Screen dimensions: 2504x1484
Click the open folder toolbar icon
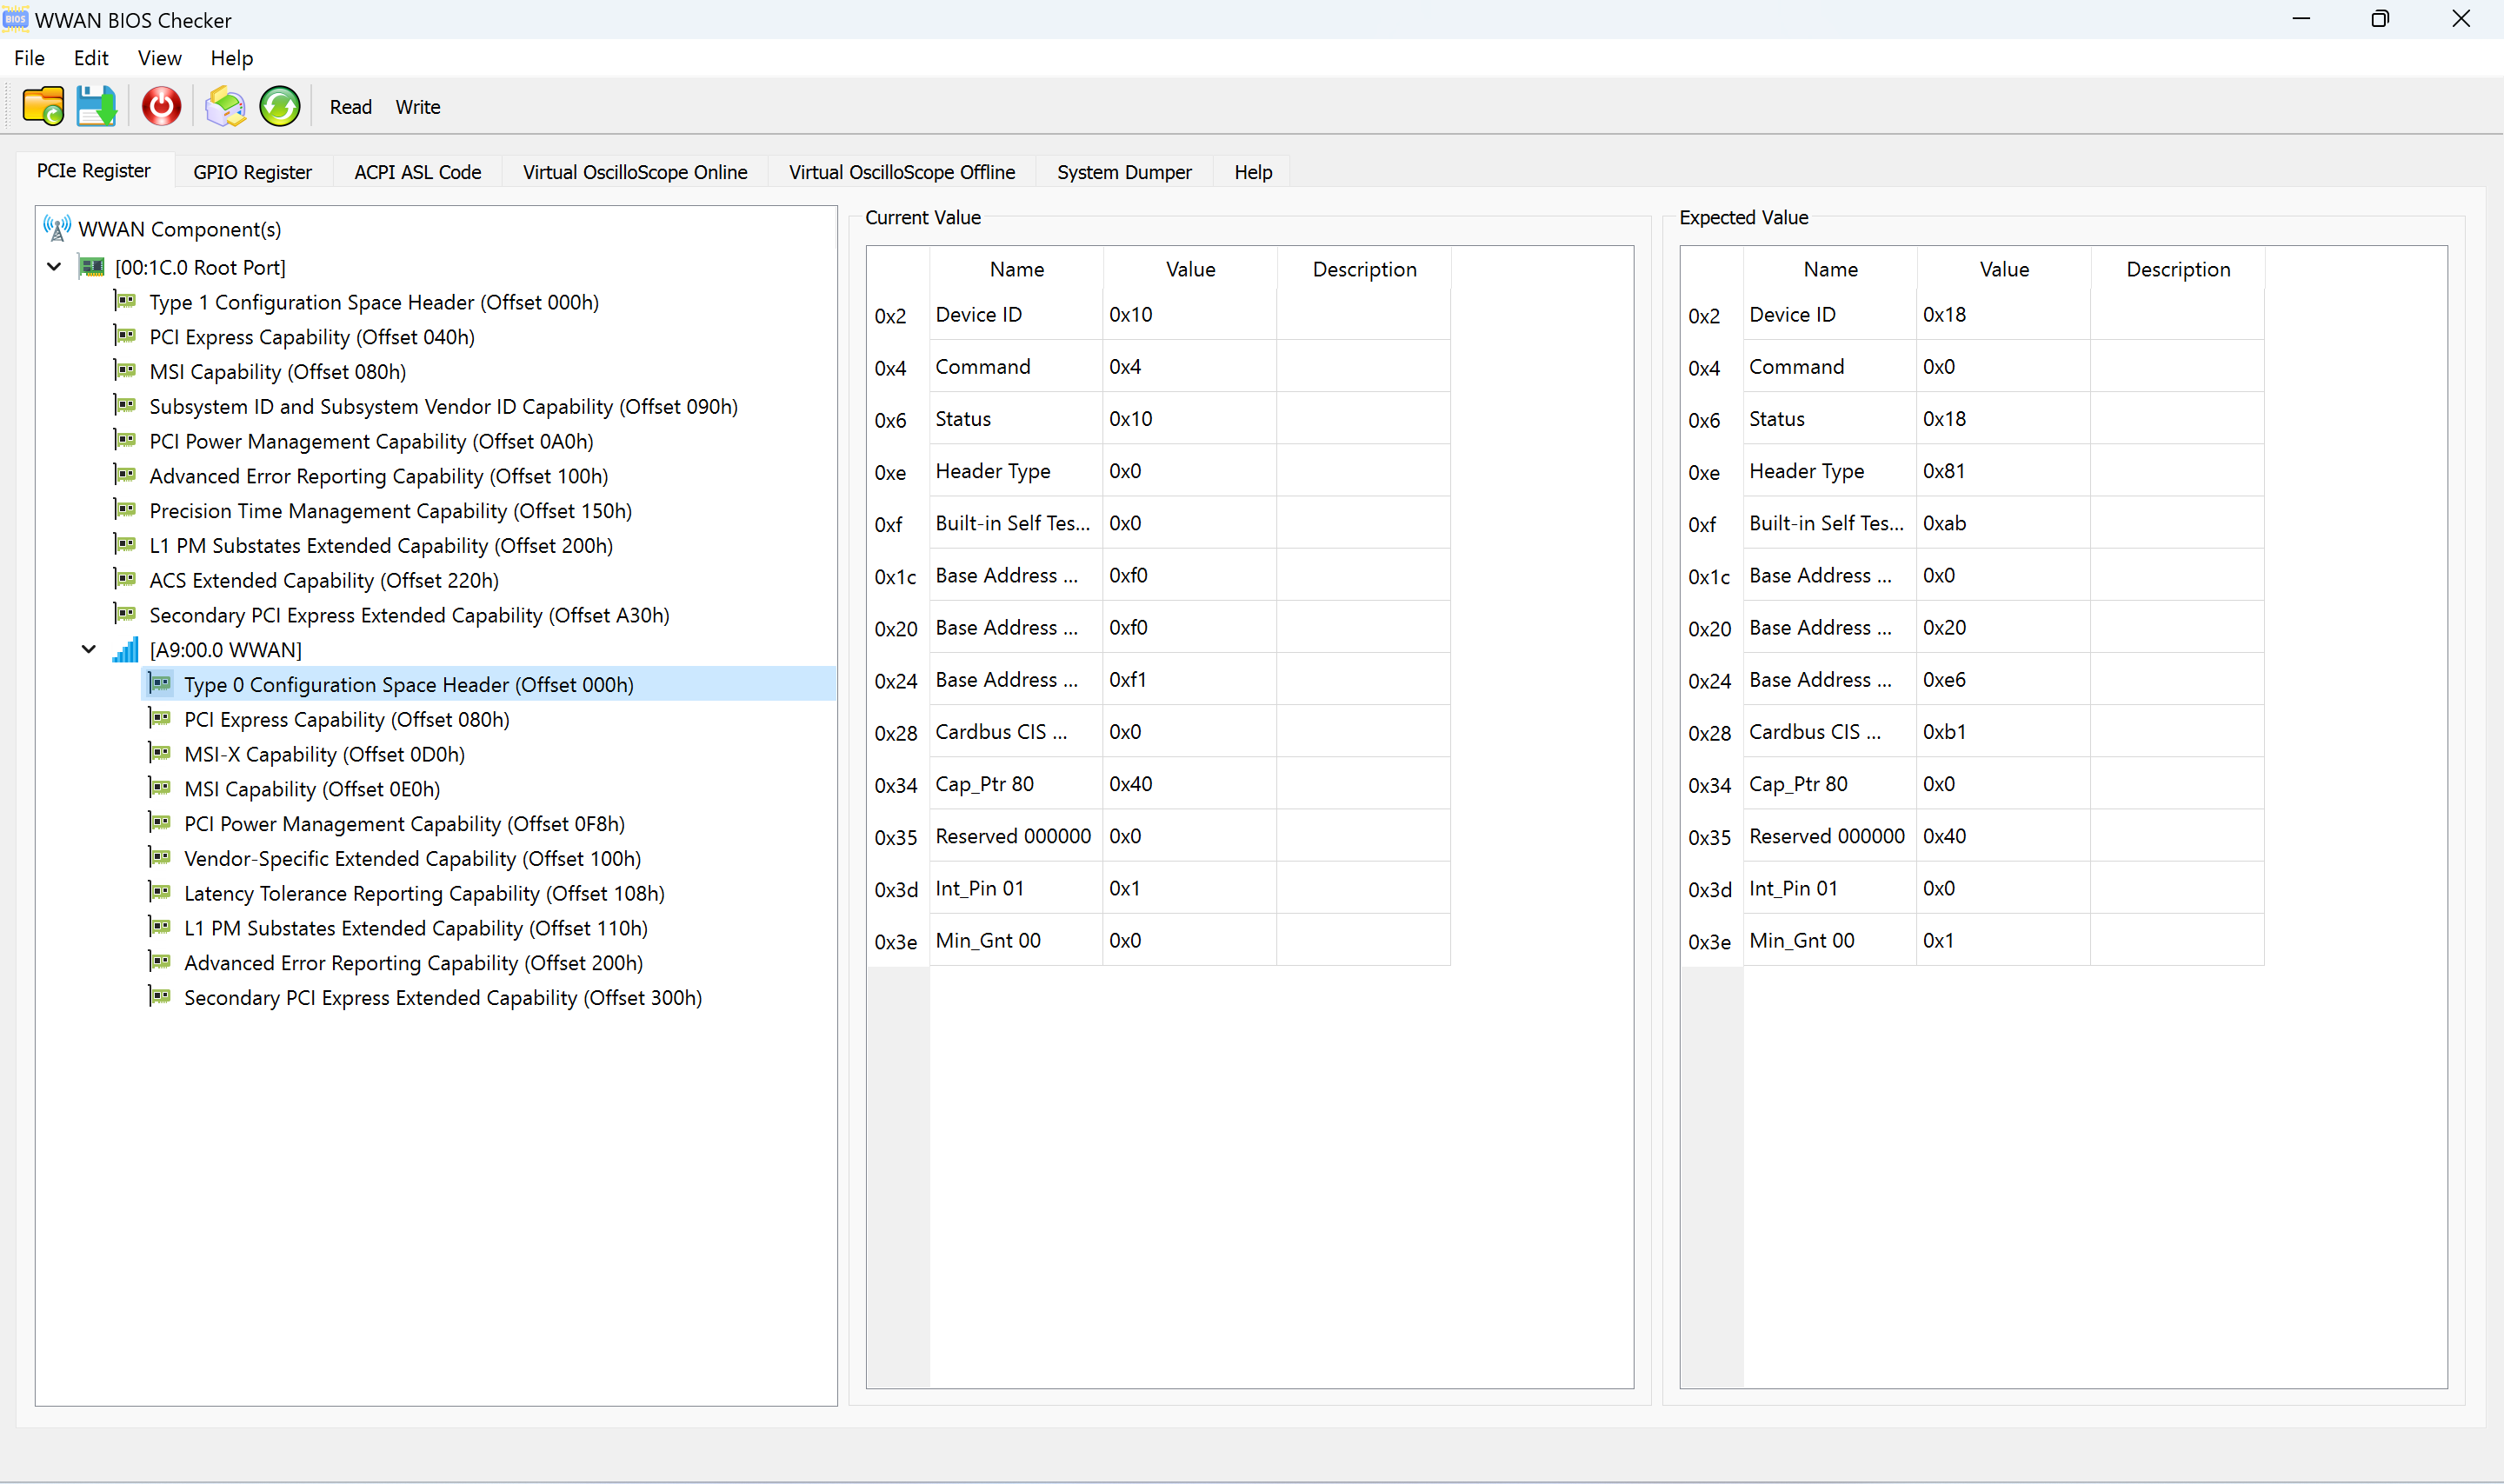[43, 106]
